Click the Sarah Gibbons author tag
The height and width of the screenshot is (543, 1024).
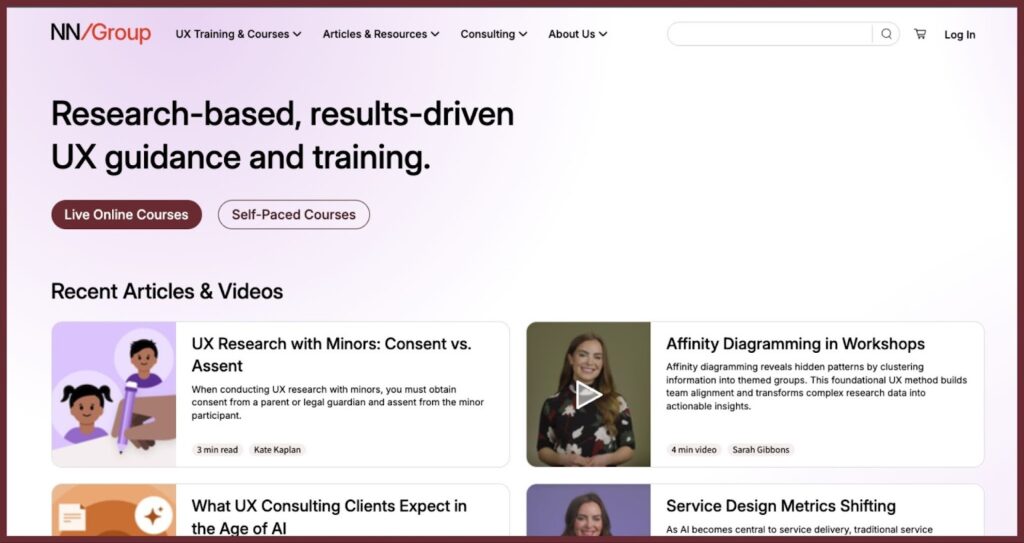761,450
